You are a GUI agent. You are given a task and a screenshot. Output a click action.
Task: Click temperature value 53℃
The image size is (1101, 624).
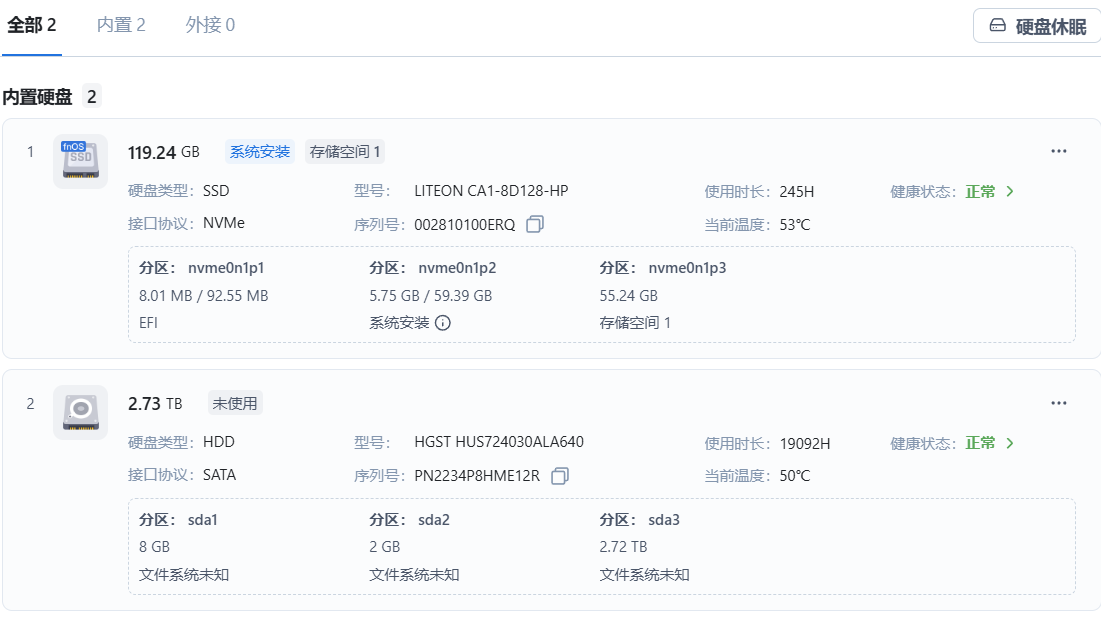point(795,225)
